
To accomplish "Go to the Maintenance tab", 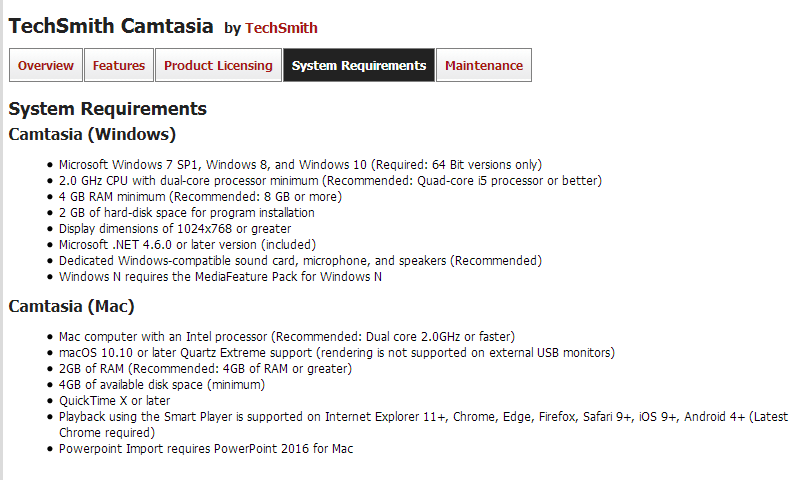I will pos(484,66).
